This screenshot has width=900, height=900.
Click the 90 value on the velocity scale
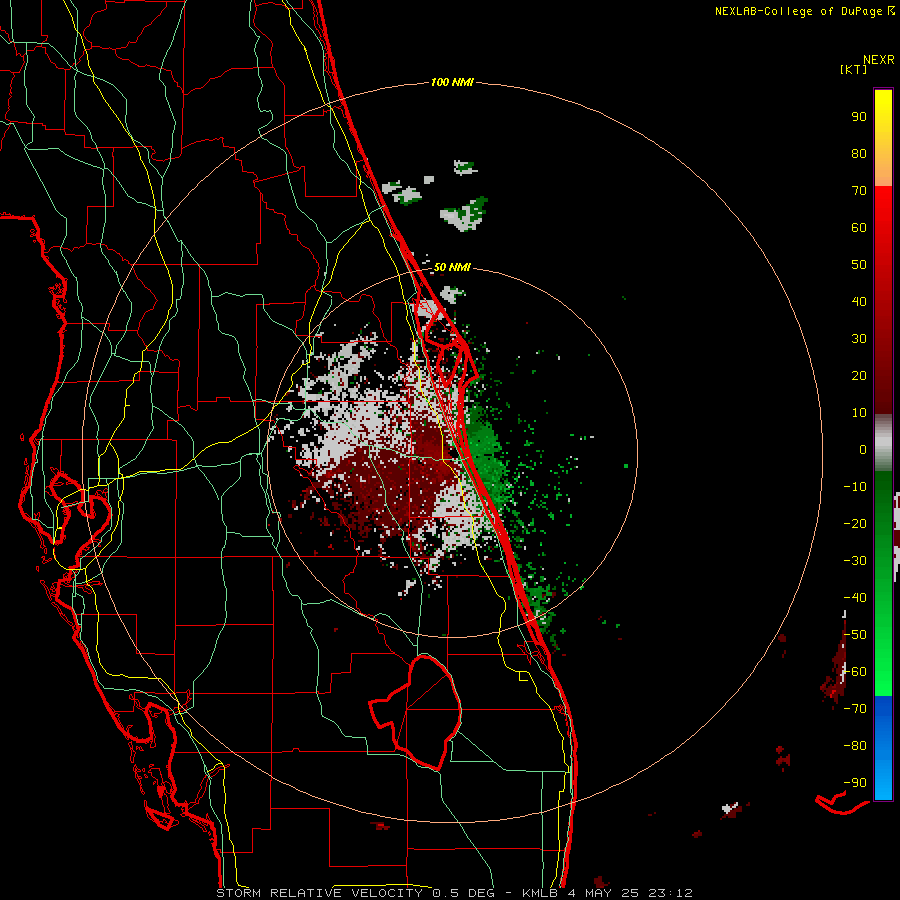point(859,117)
